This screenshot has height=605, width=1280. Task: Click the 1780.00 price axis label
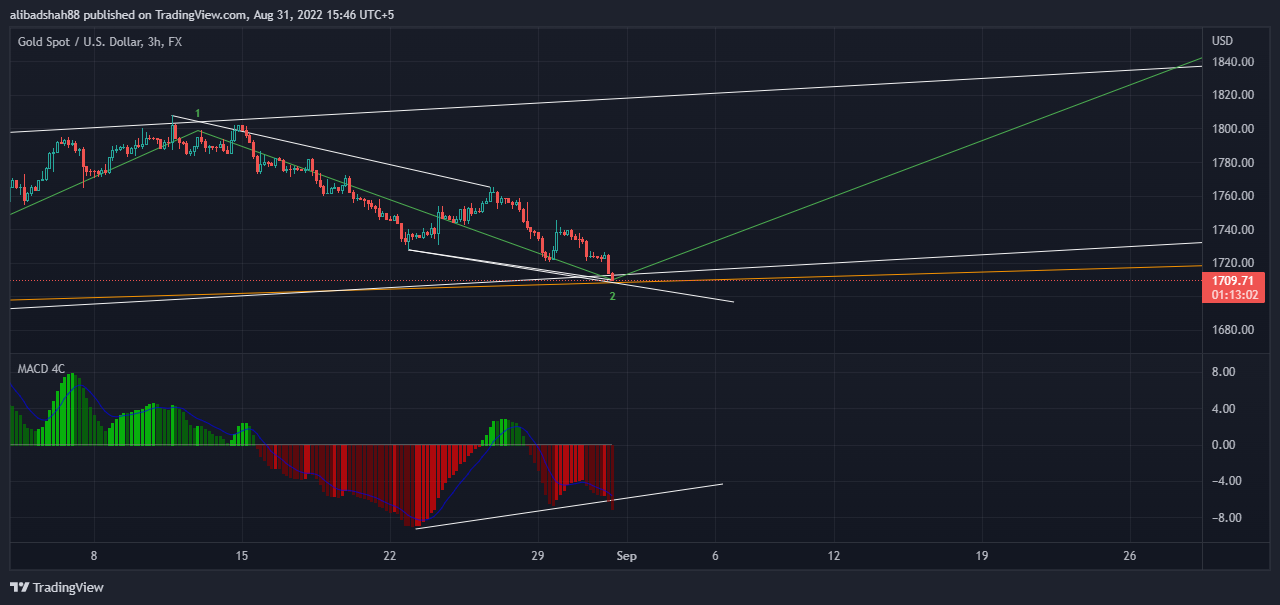(1232, 163)
